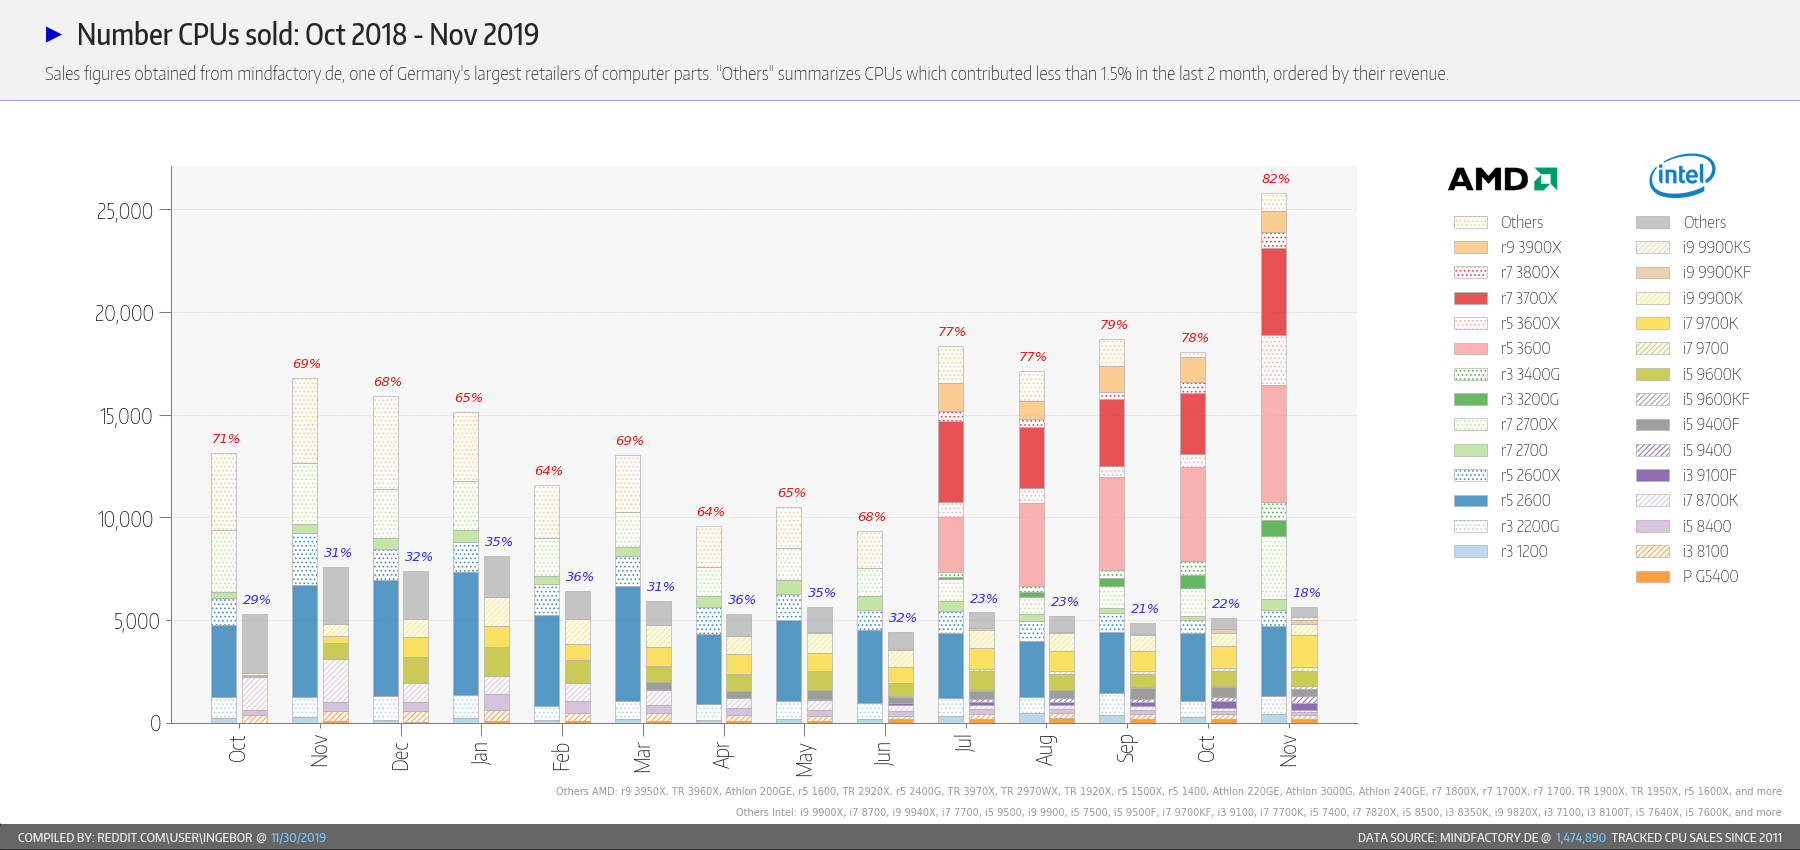Select the r7 3700X red legend swatch
This screenshot has width=1800, height=850.
[1470, 298]
